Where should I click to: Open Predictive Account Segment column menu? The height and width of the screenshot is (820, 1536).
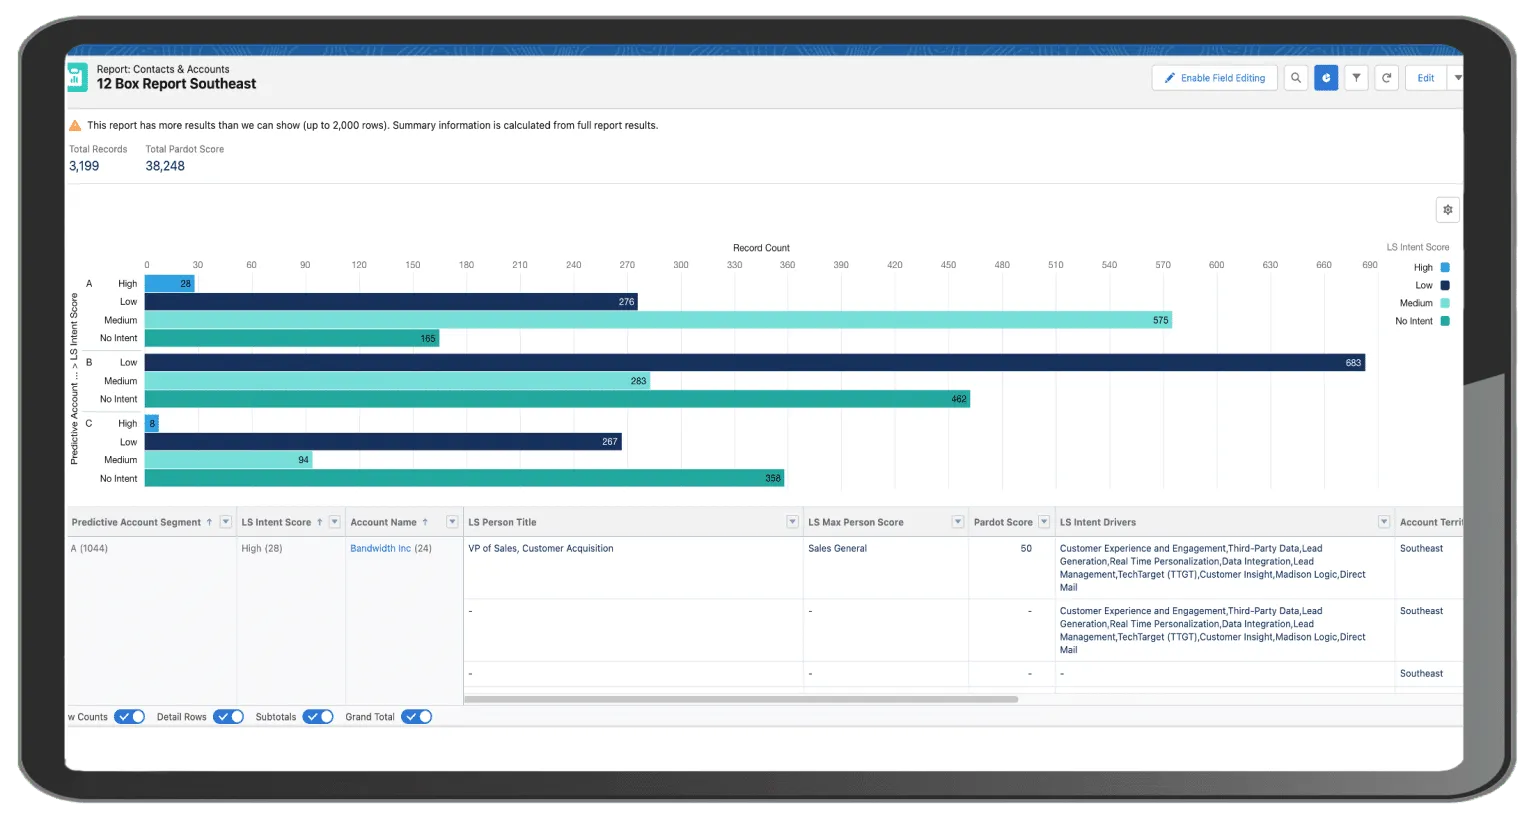tap(226, 522)
